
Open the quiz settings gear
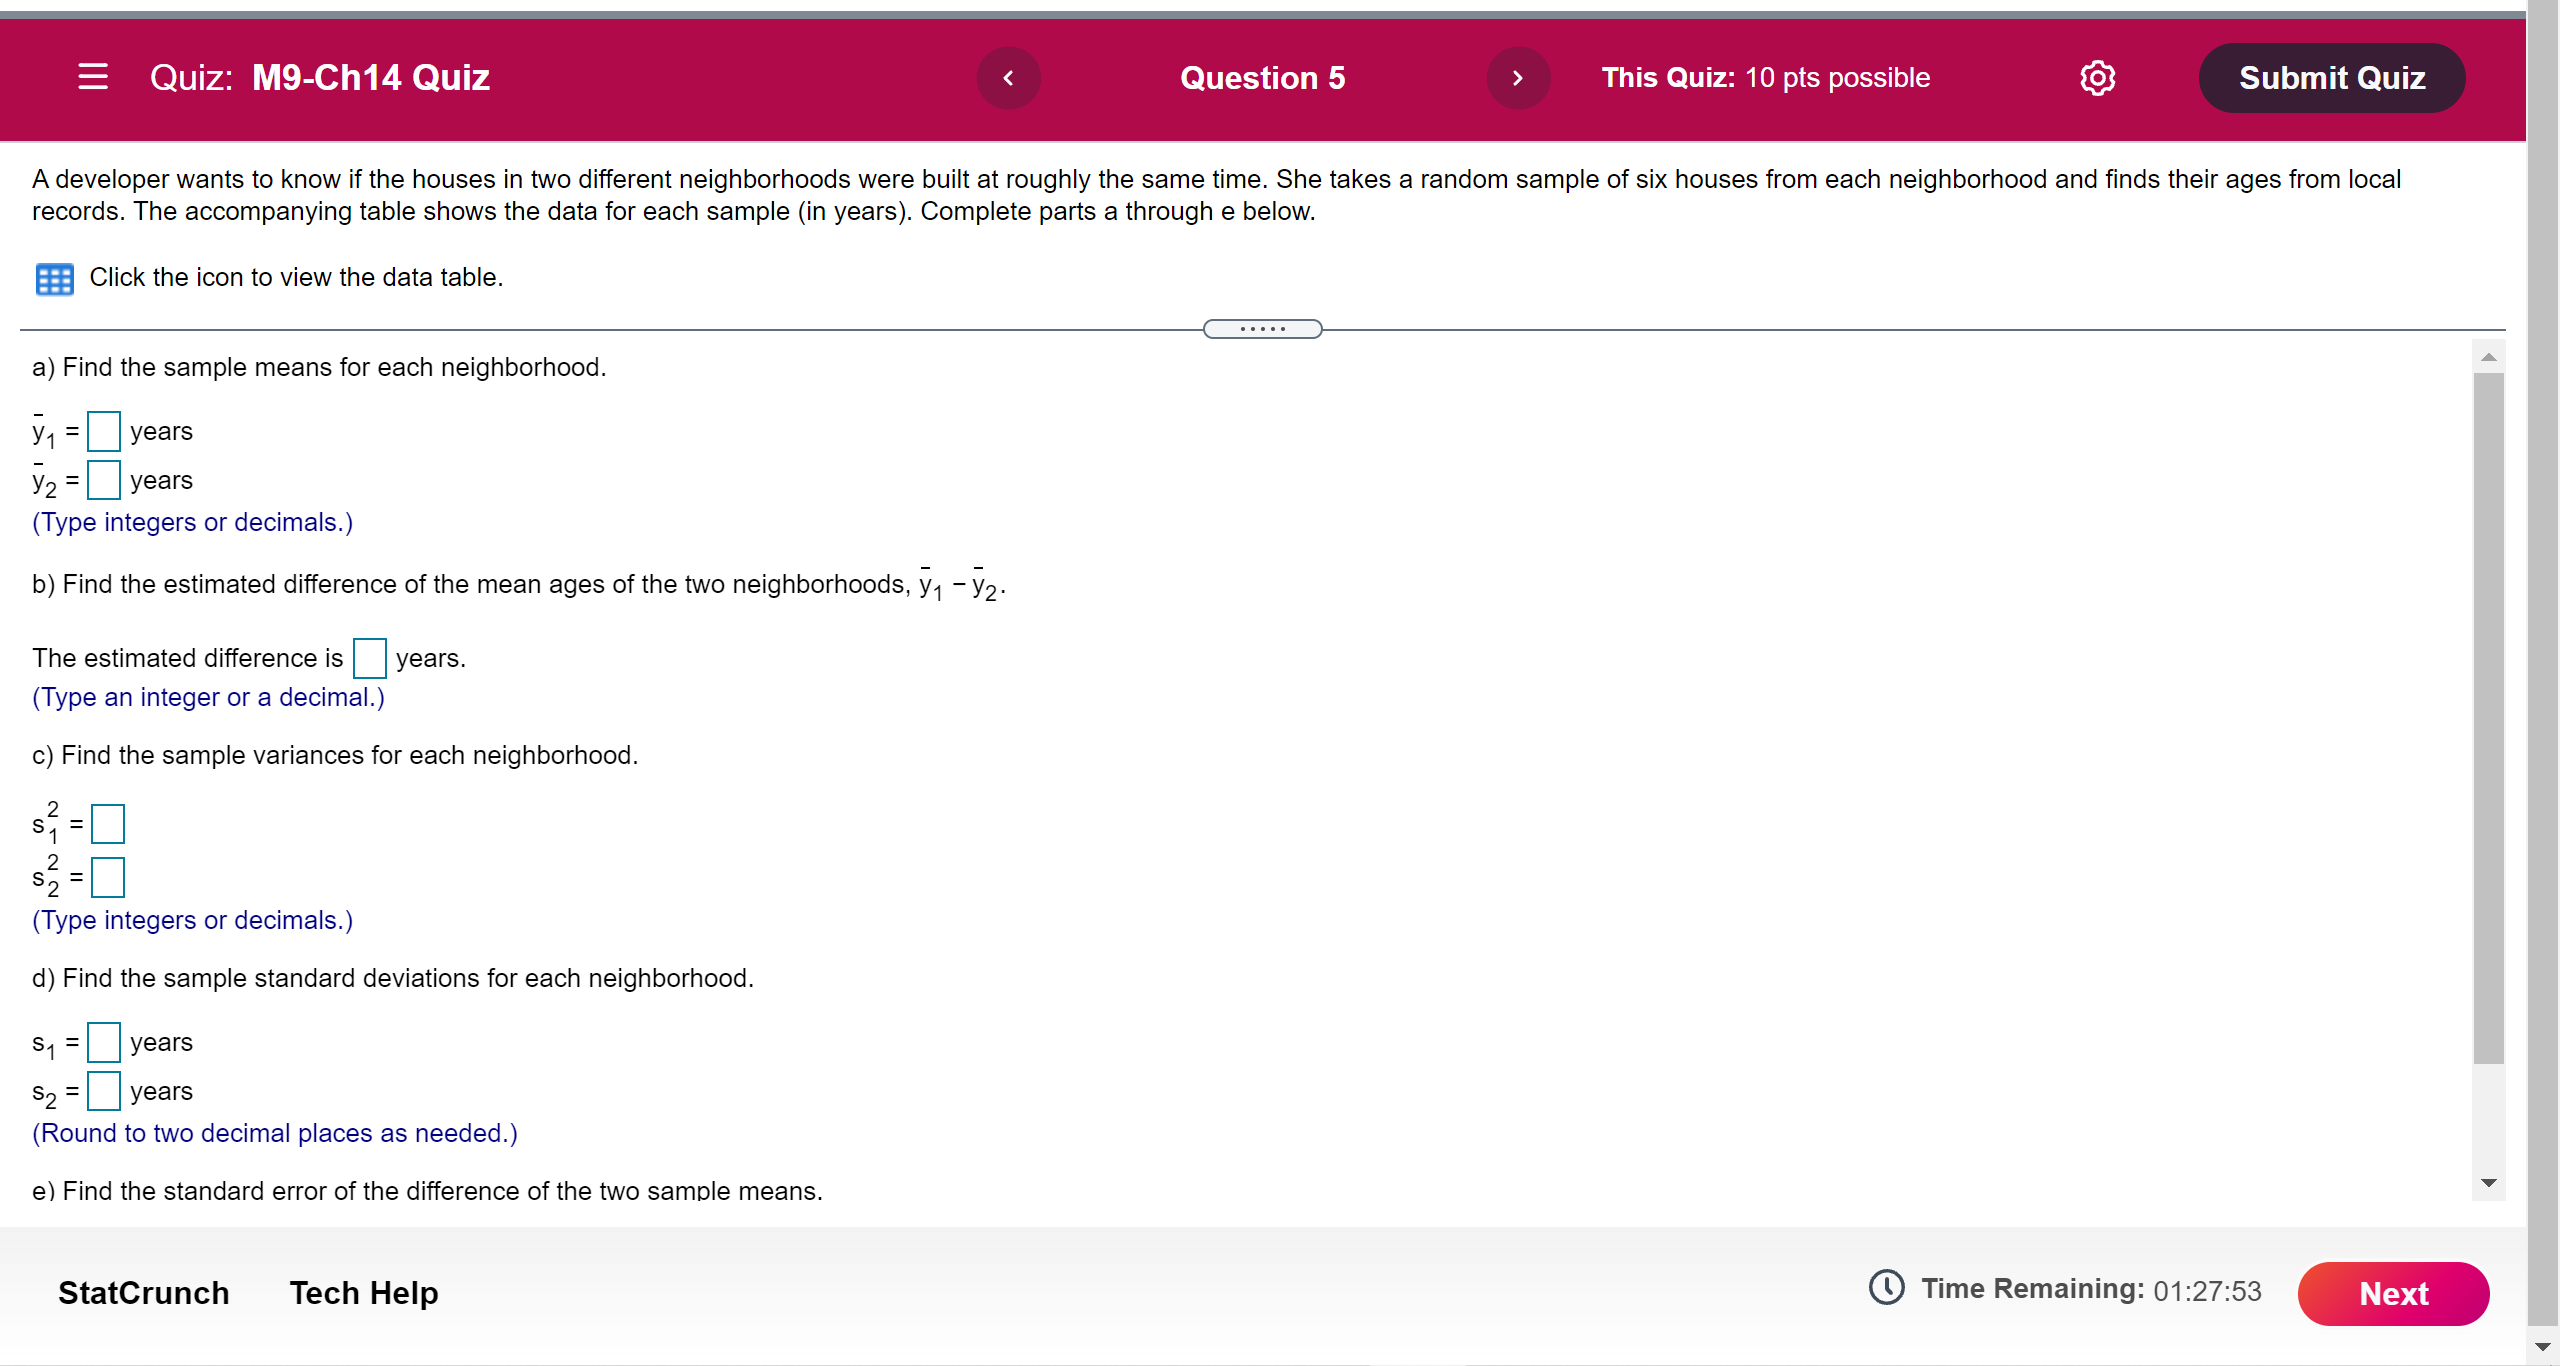click(2097, 77)
